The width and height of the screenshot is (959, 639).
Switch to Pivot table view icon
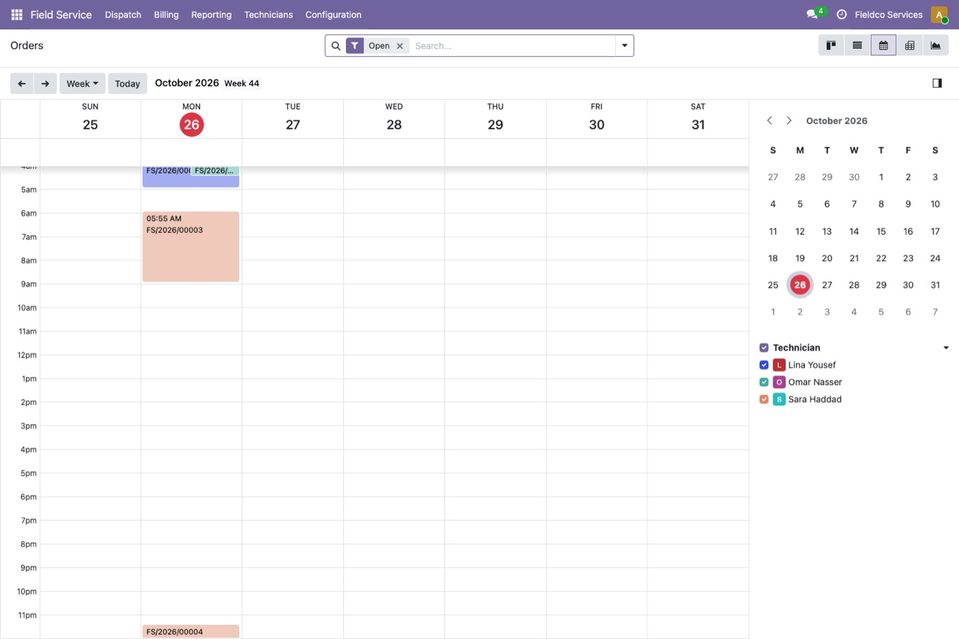click(x=909, y=45)
